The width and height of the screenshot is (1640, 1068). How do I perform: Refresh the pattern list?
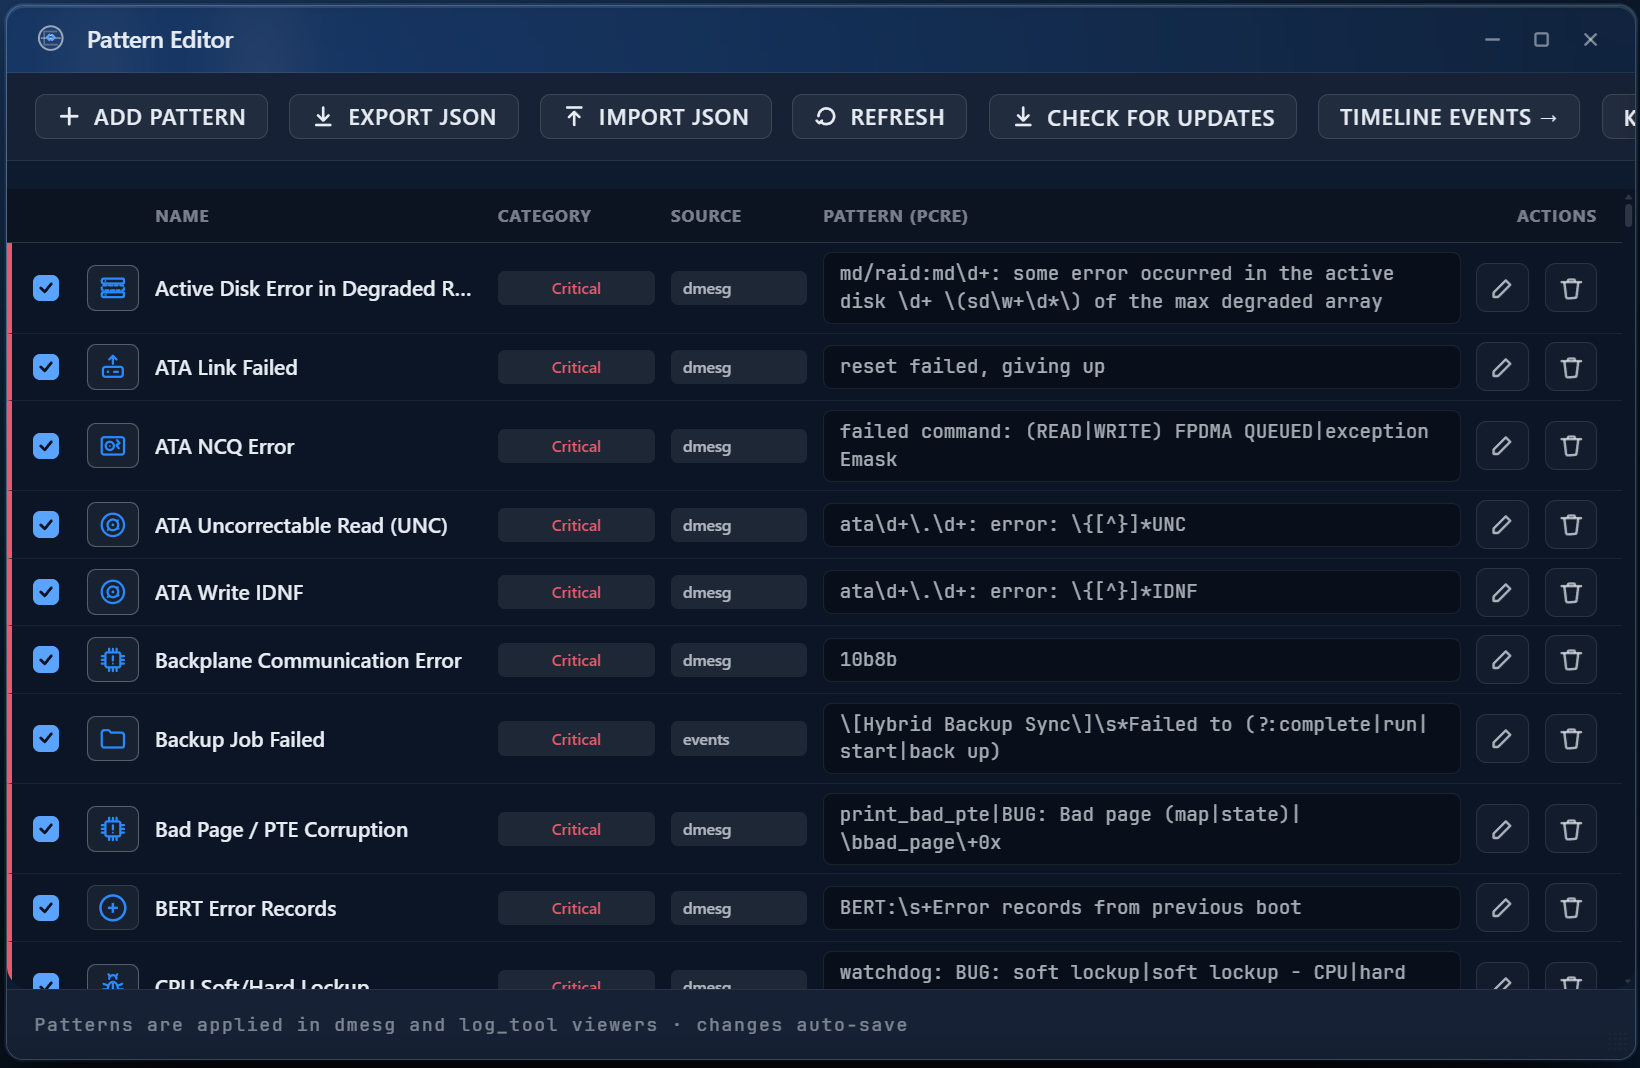(x=879, y=117)
